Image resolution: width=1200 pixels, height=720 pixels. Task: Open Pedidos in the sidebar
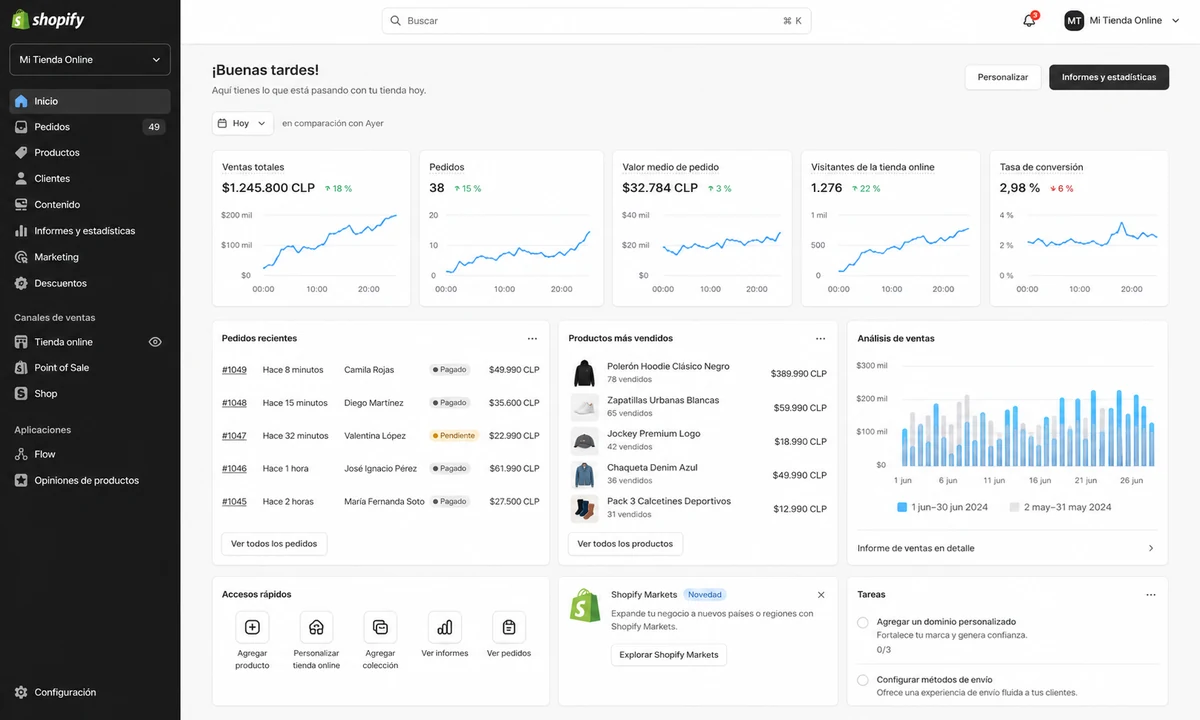point(90,127)
